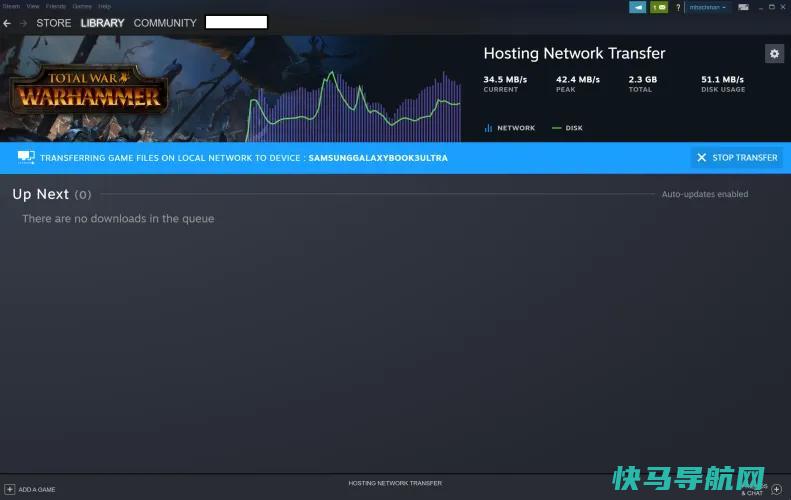
Task: Click the network transfer throughput graph
Action: tap(354, 107)
